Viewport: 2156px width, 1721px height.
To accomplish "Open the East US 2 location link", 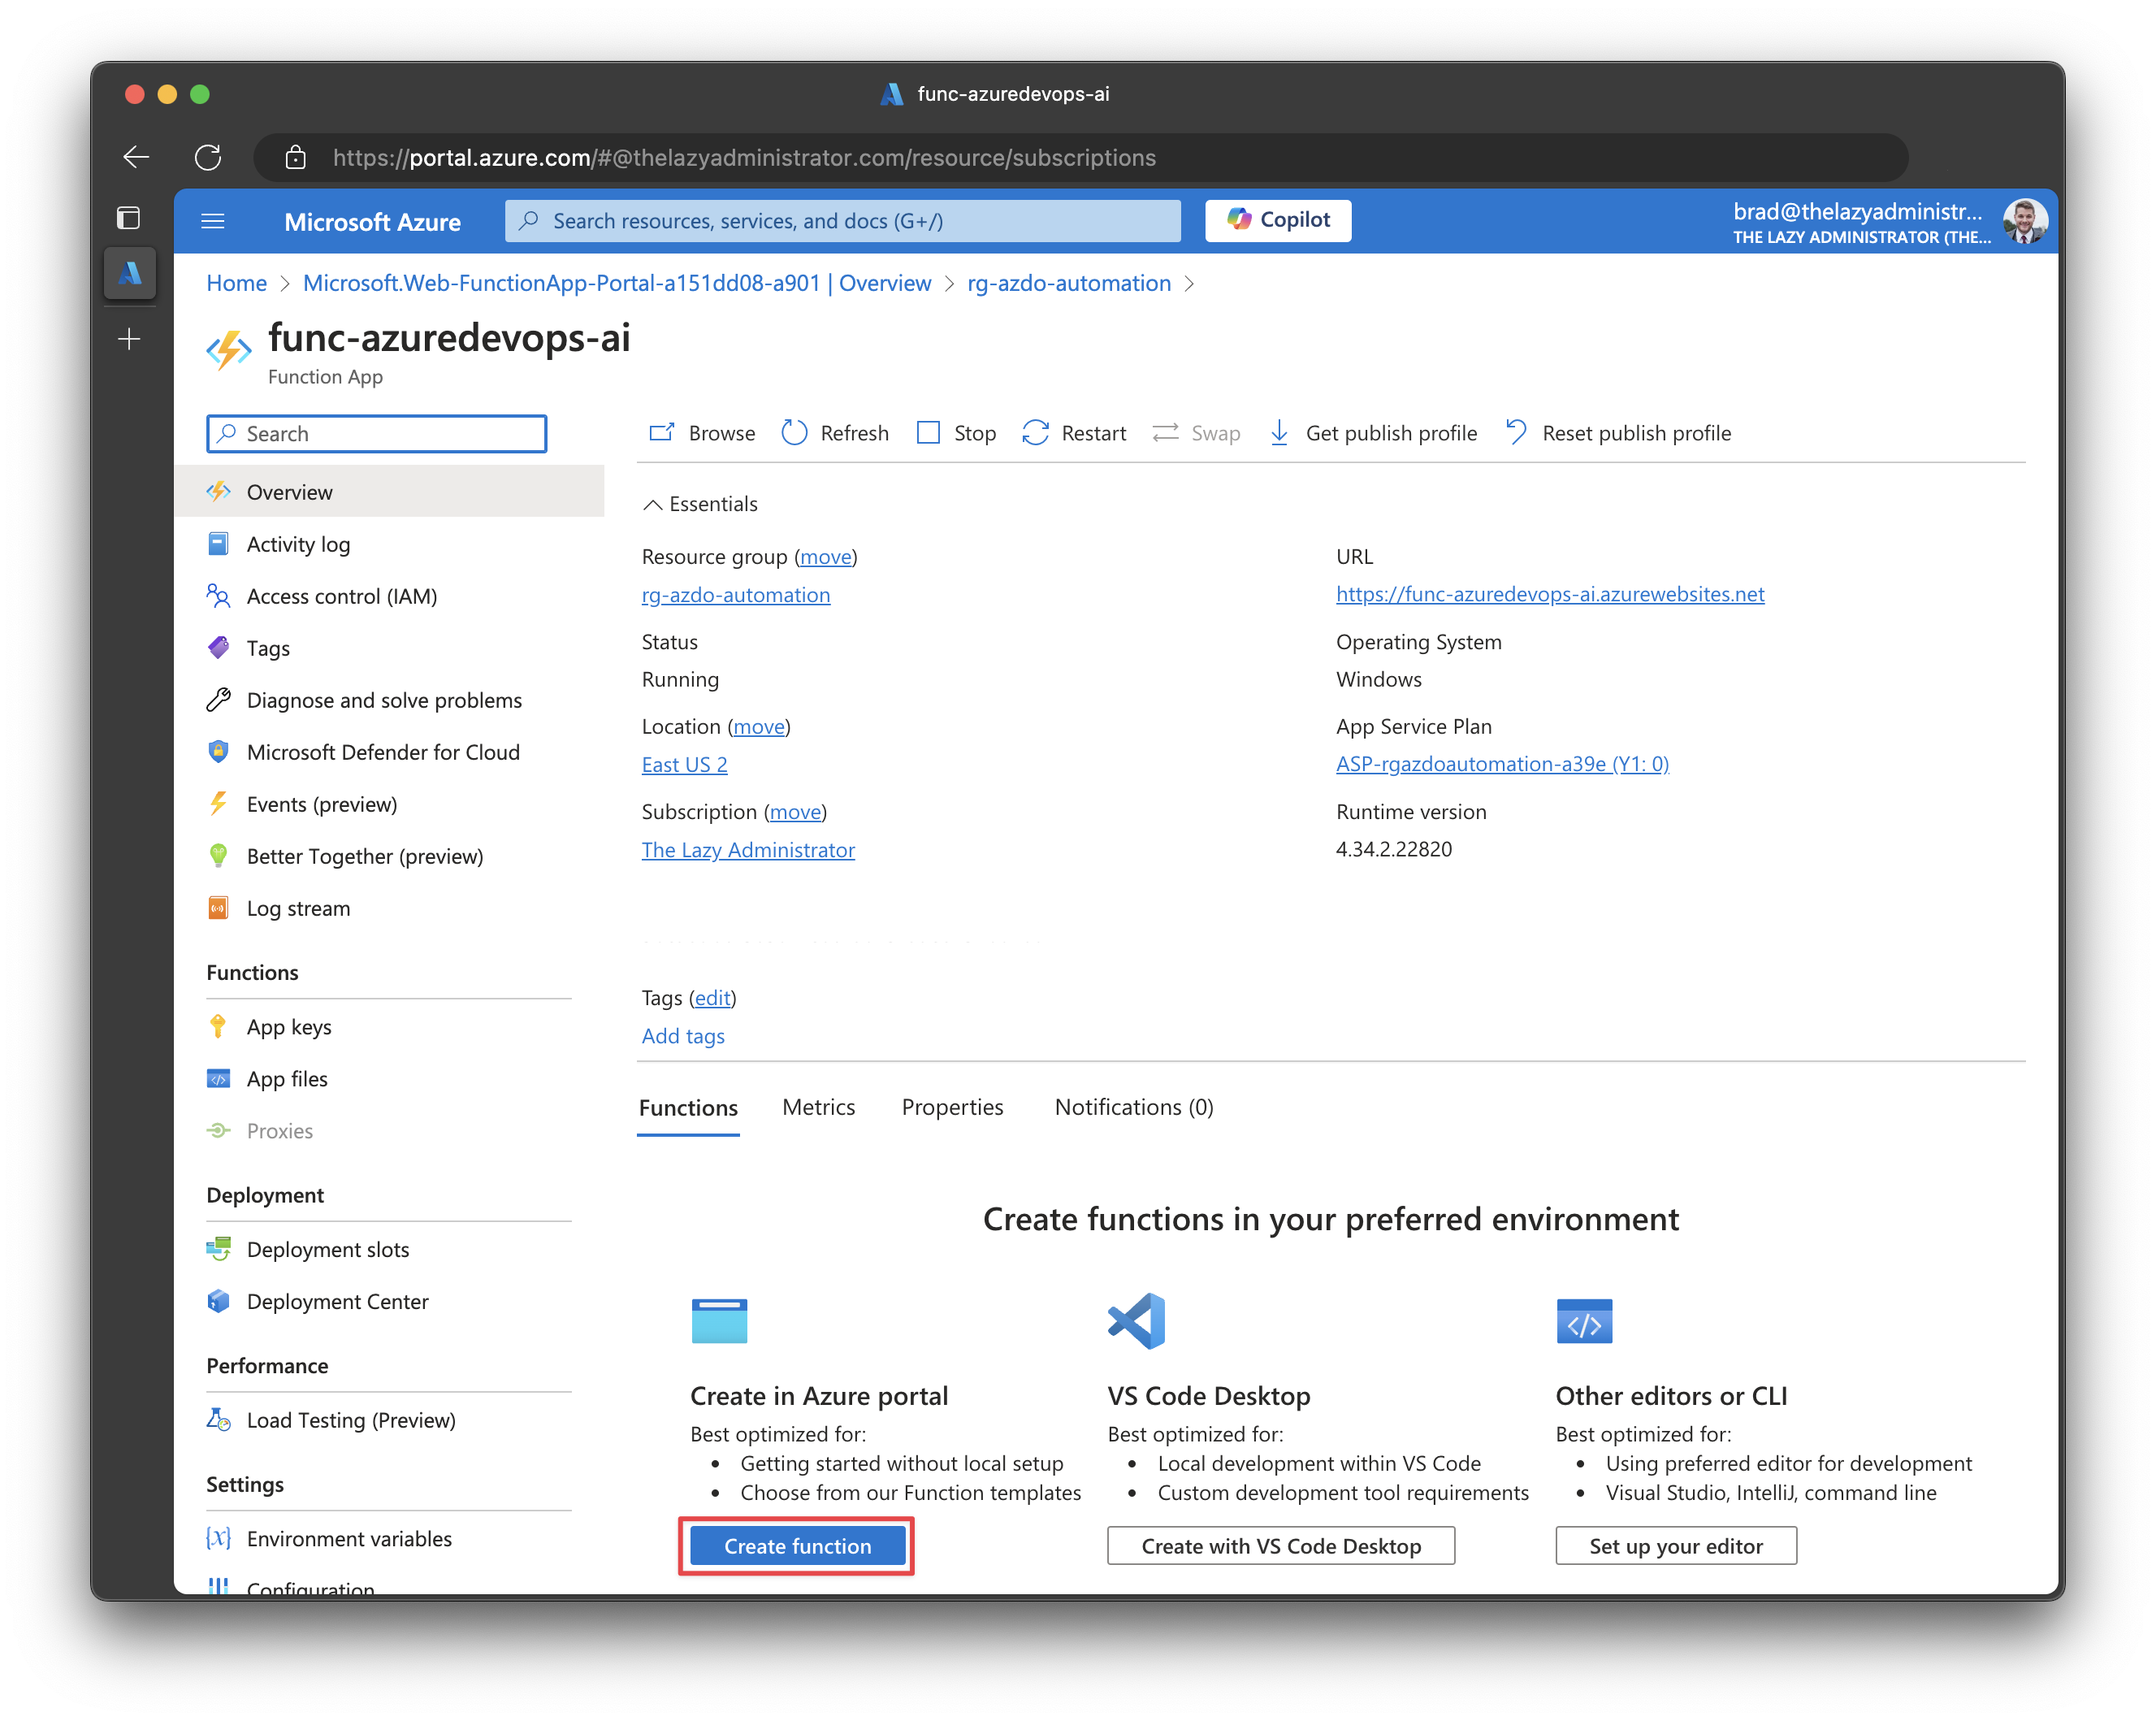I will click(684, 765).
